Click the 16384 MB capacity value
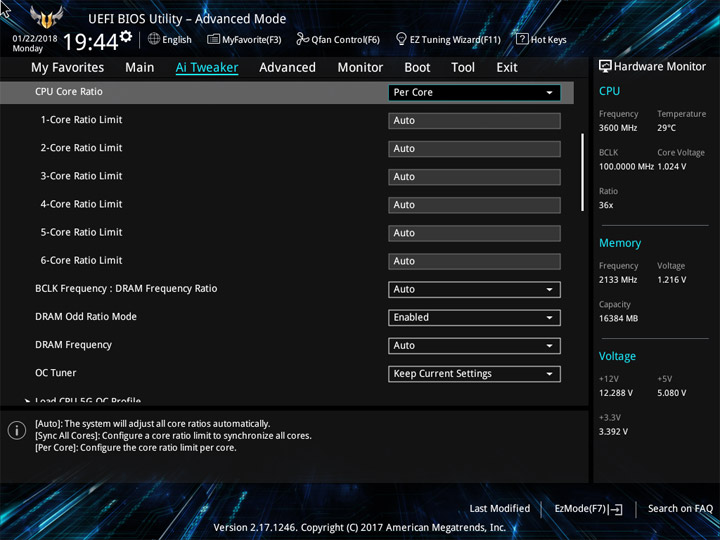 point(618,318)
